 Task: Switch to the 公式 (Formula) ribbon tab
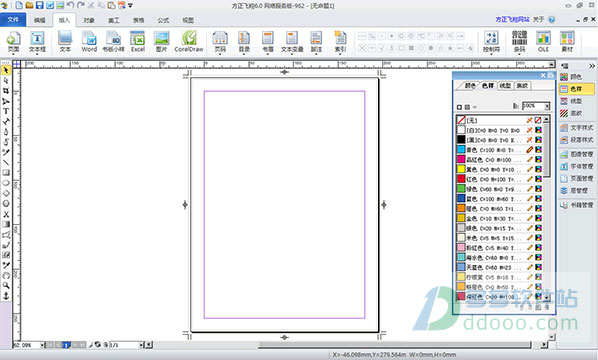click(x=163, y=20)
